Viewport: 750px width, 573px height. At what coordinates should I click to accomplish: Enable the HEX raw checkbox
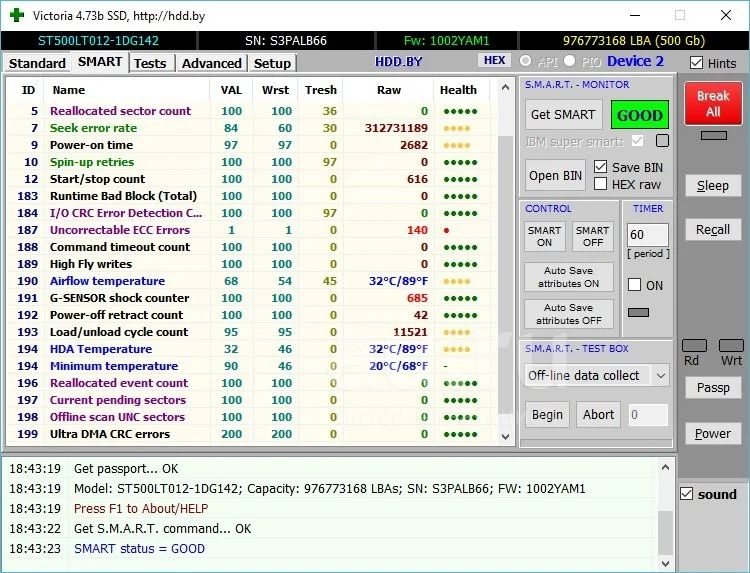600,184
